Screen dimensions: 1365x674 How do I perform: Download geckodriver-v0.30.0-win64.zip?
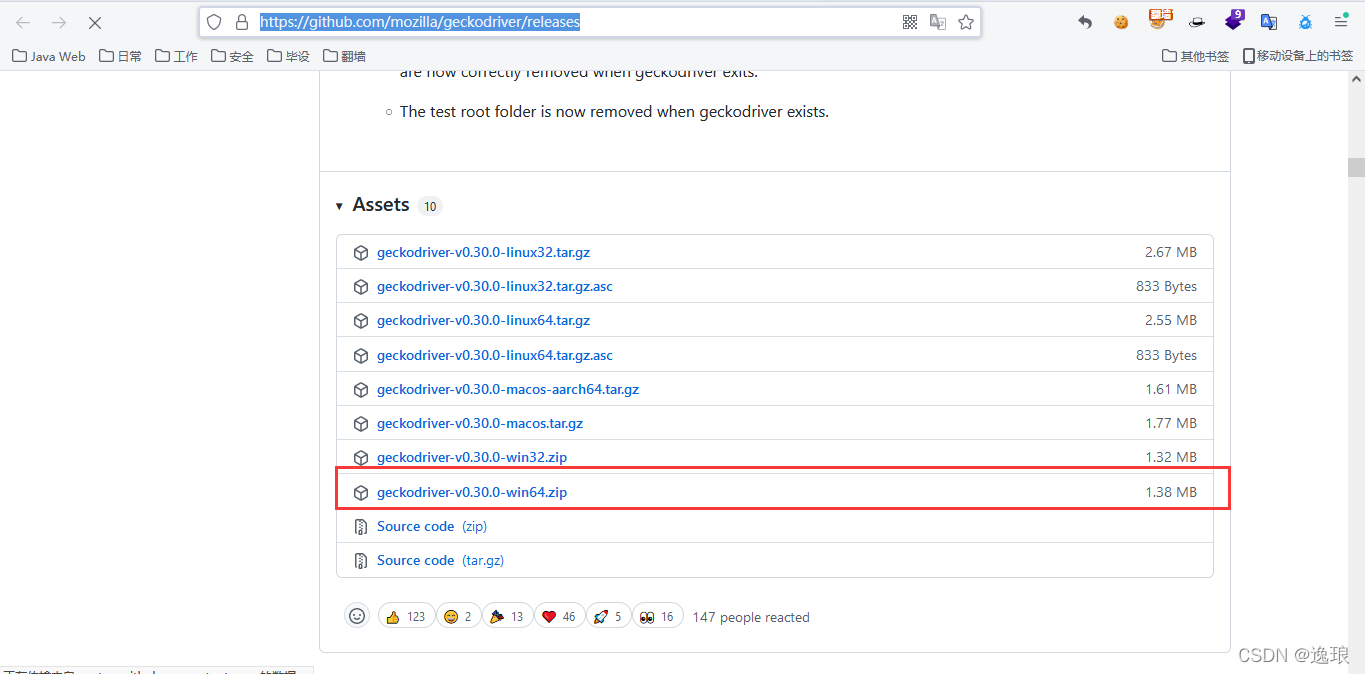pos(472,492)
